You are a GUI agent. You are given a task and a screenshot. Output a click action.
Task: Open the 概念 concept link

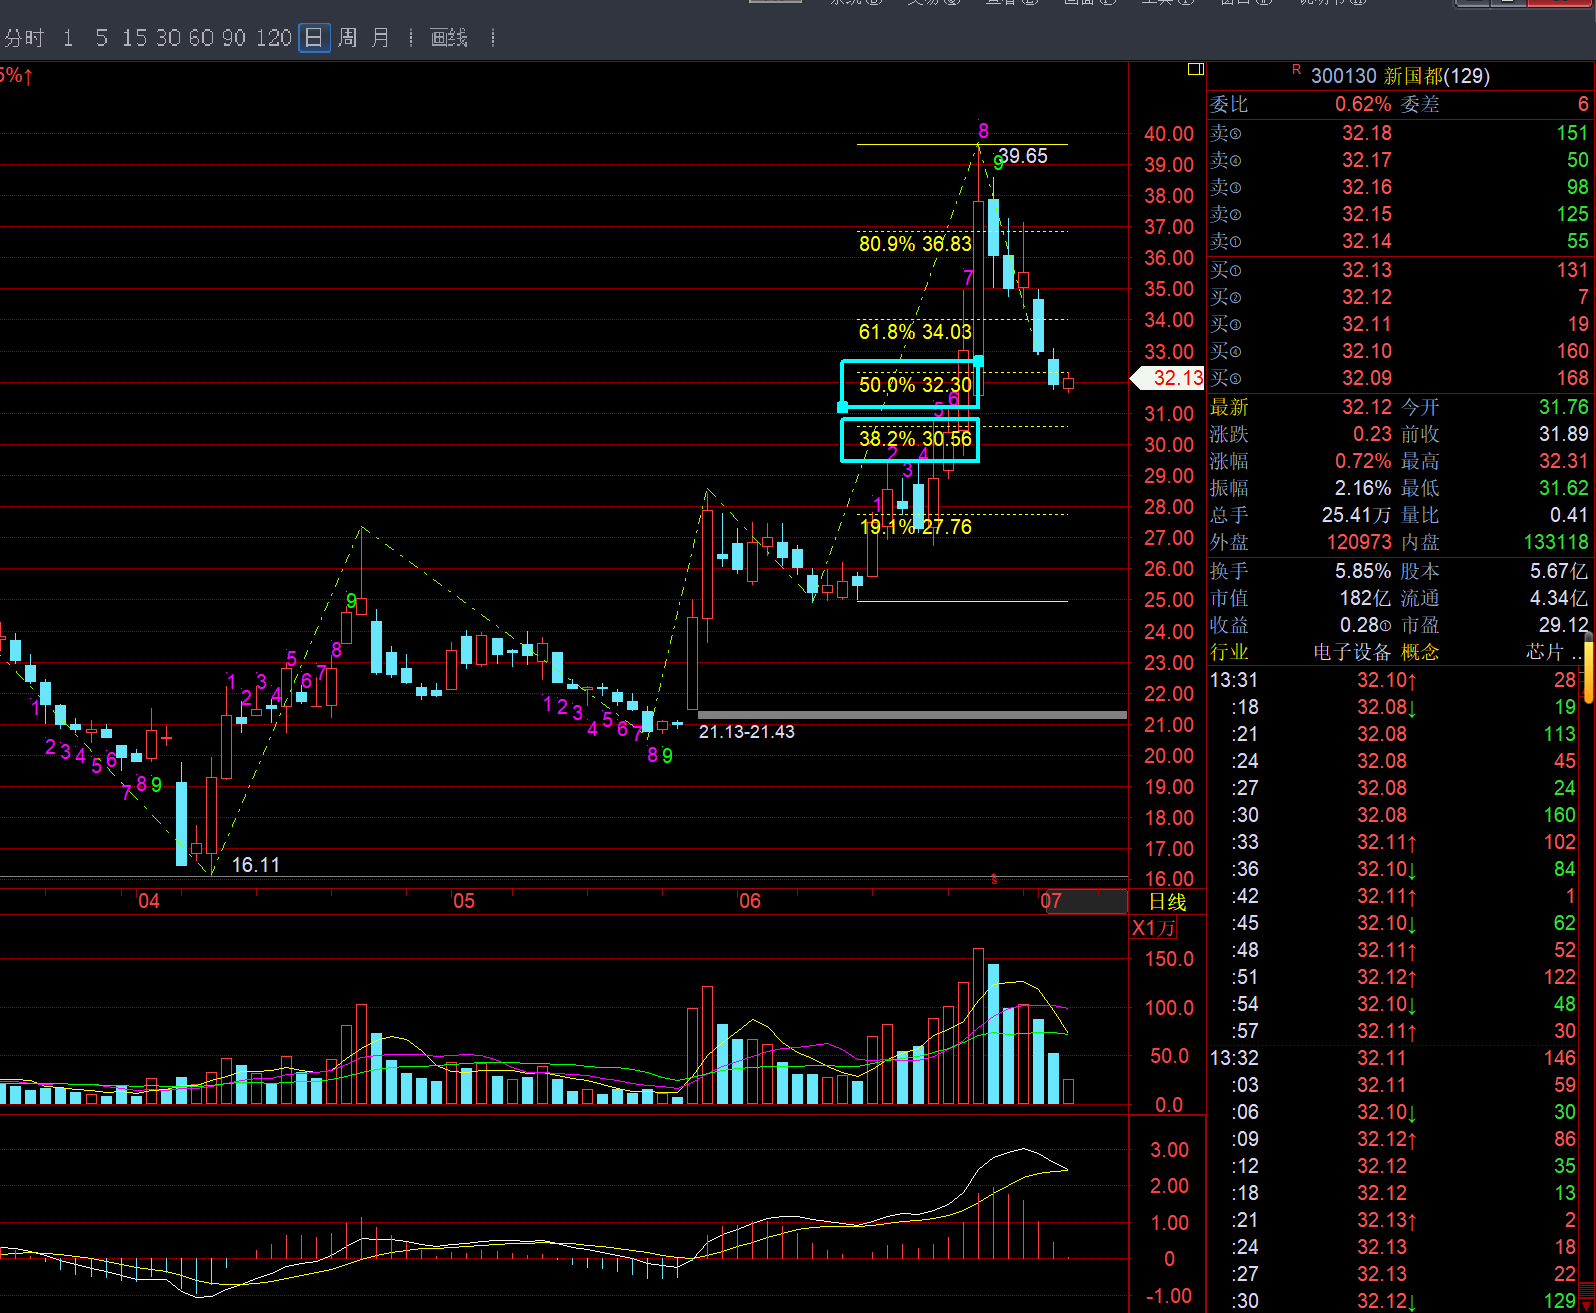click(x=1420, y=652)
